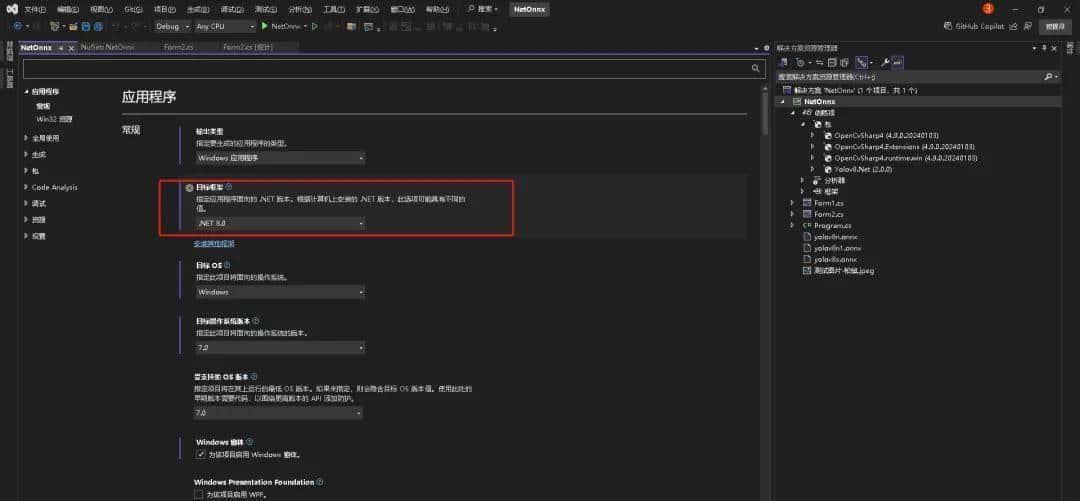The image size is (1080, 501).
Task: Click the search magnifier in properties search box
Action: pyautogui.click(x=756, y=68)
